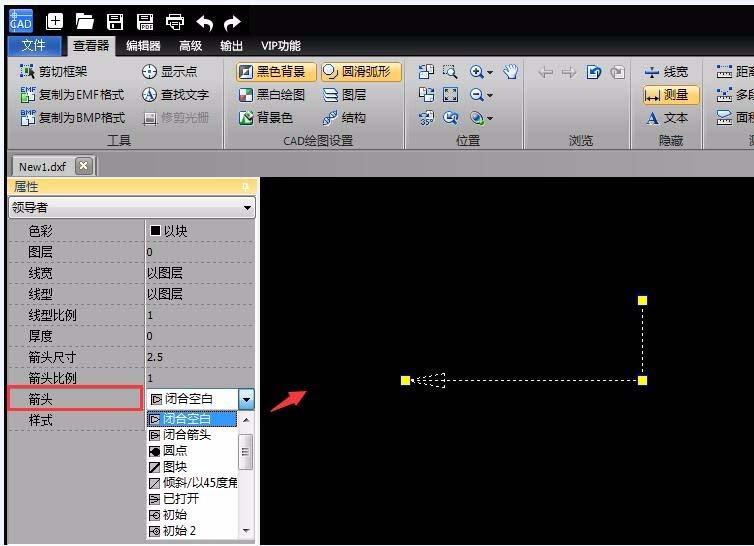The width and height of the screenshot is (754, 546).
Task: Choose 已打开 arrow style
Action: point(192,499)
